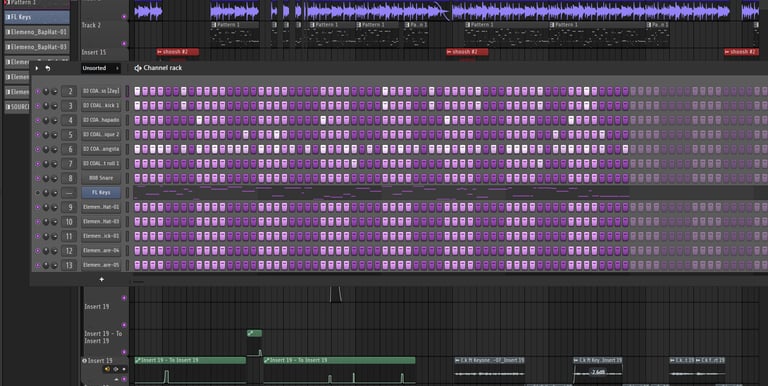
Task: Unmute the FL Keys channel LED
Action: pyautogui.click(x=38, y=193)
